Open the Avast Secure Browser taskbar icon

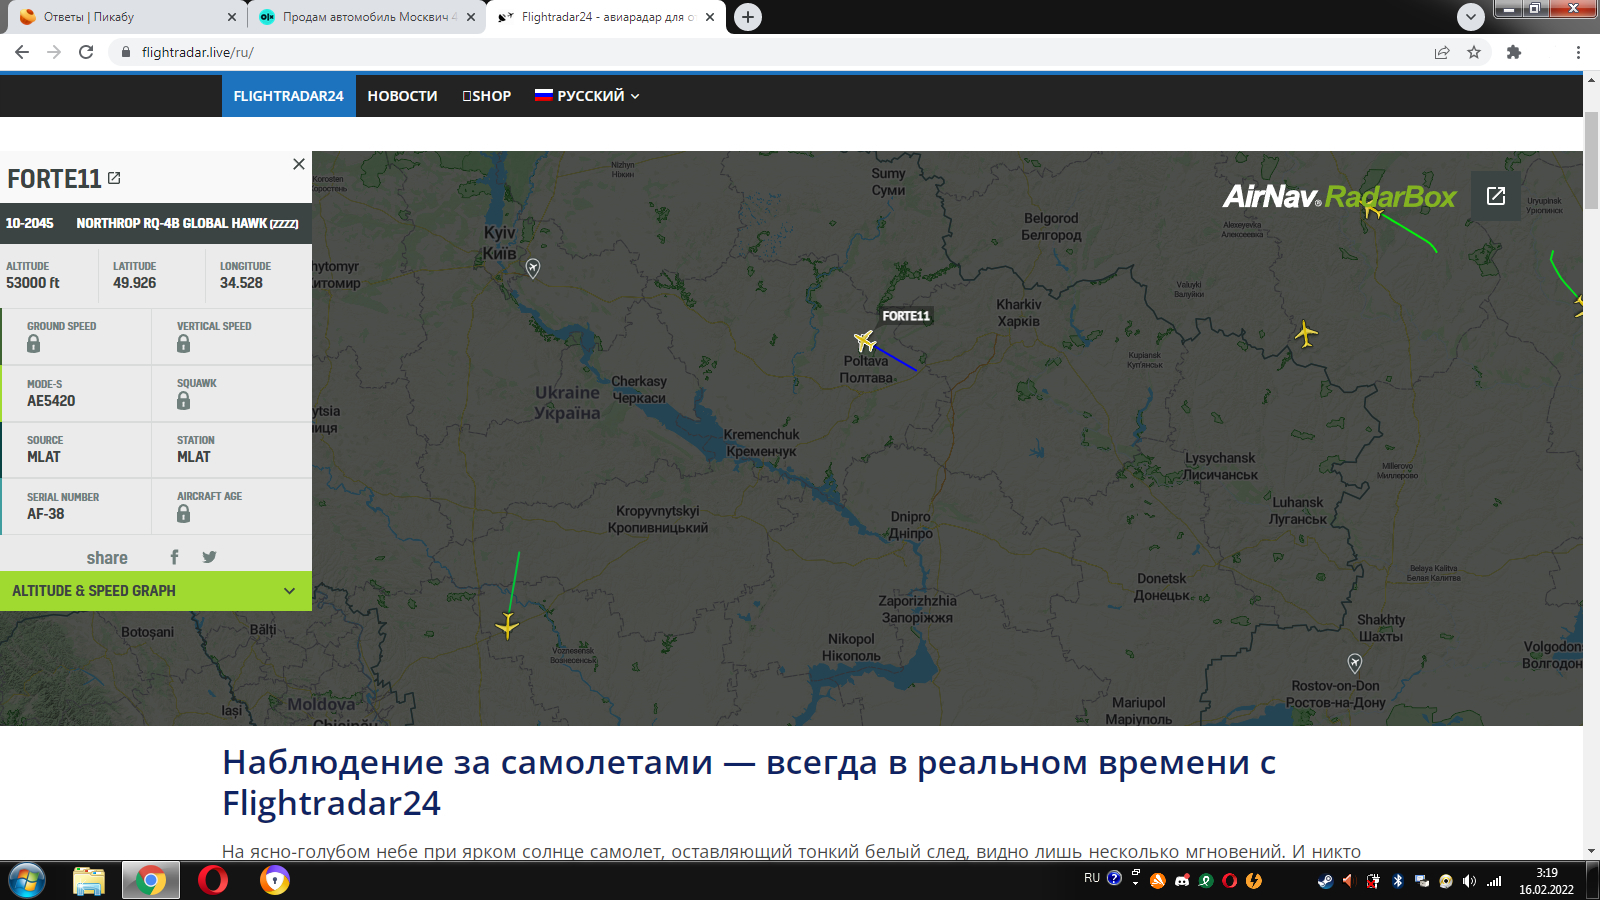[275, 880]
